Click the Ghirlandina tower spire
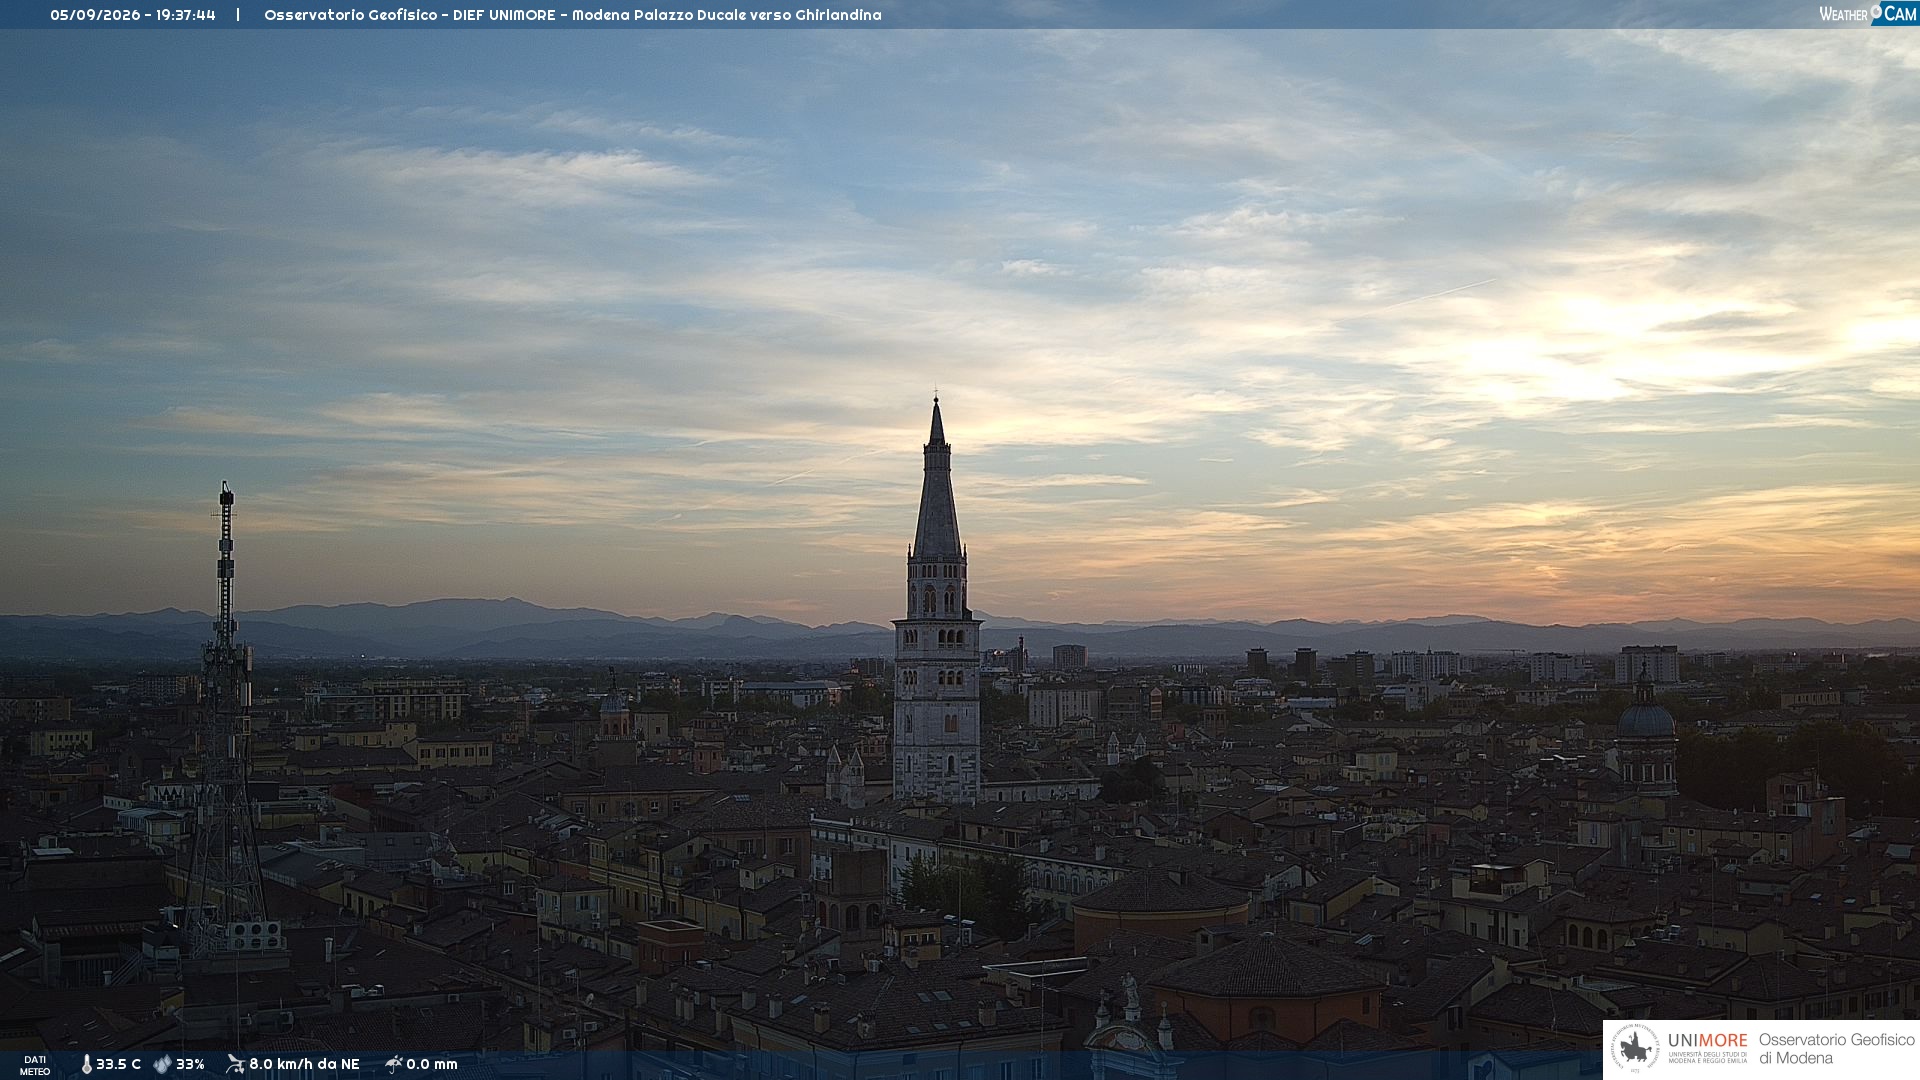This screenshot has width=1920, height=1080. coord(937,478)
